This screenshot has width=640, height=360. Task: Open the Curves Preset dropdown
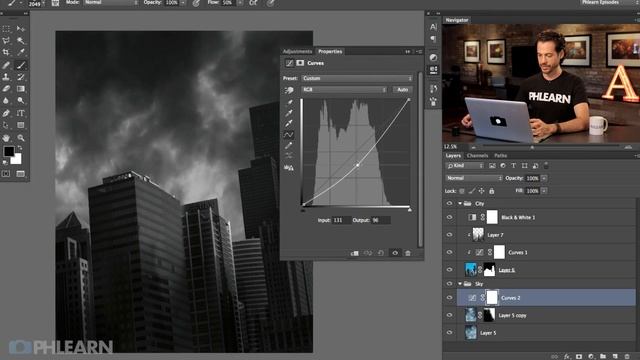point(357,78)
